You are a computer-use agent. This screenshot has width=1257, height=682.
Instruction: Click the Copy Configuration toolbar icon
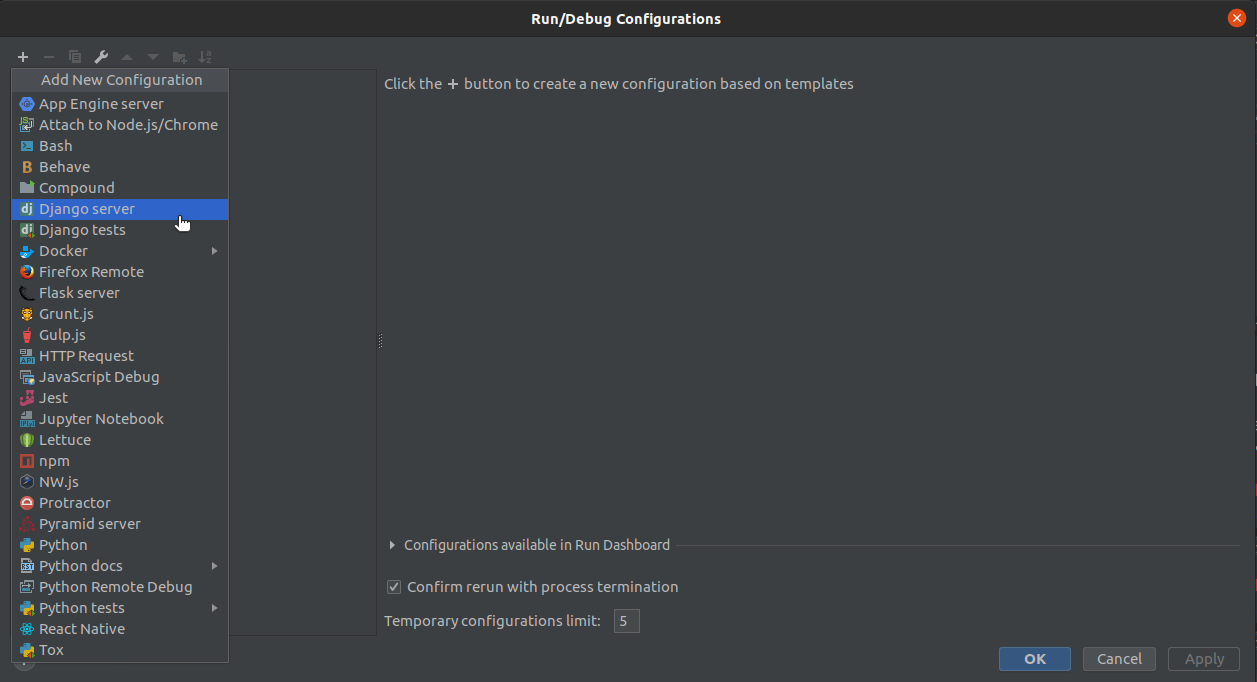point(75,57)
